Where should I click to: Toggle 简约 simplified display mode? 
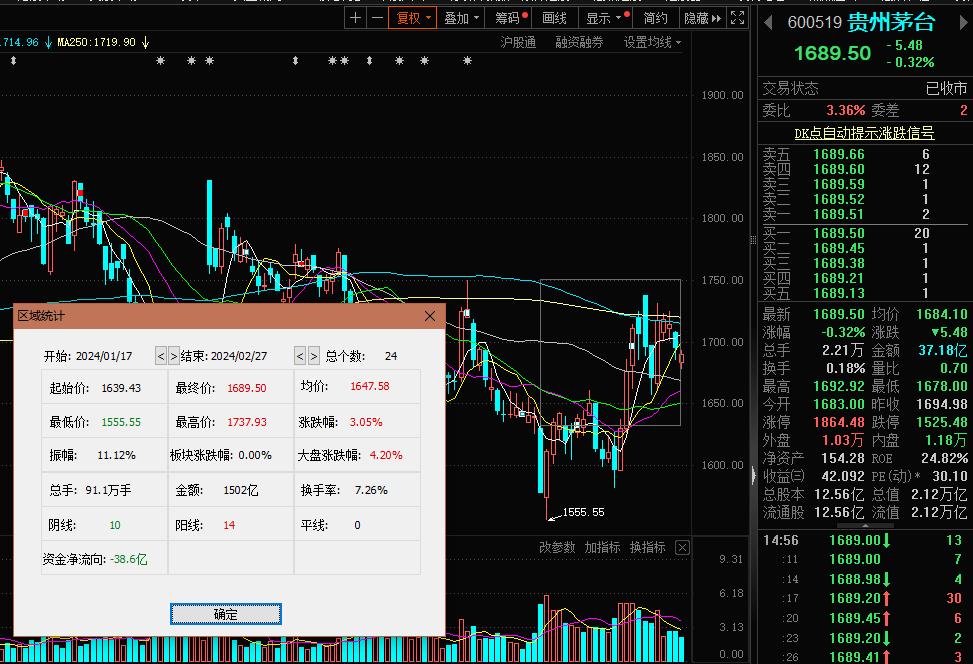pos(655,18)
